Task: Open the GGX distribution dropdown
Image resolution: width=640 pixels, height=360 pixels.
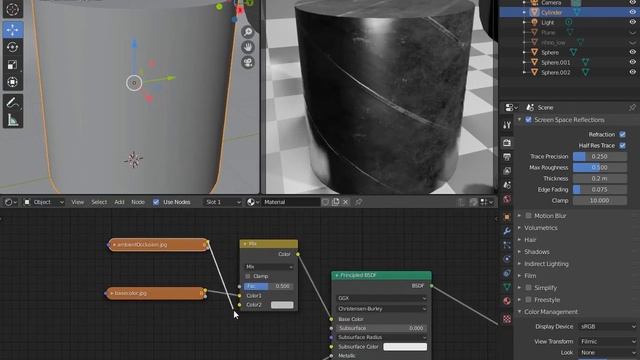Action: pos(381,298)
